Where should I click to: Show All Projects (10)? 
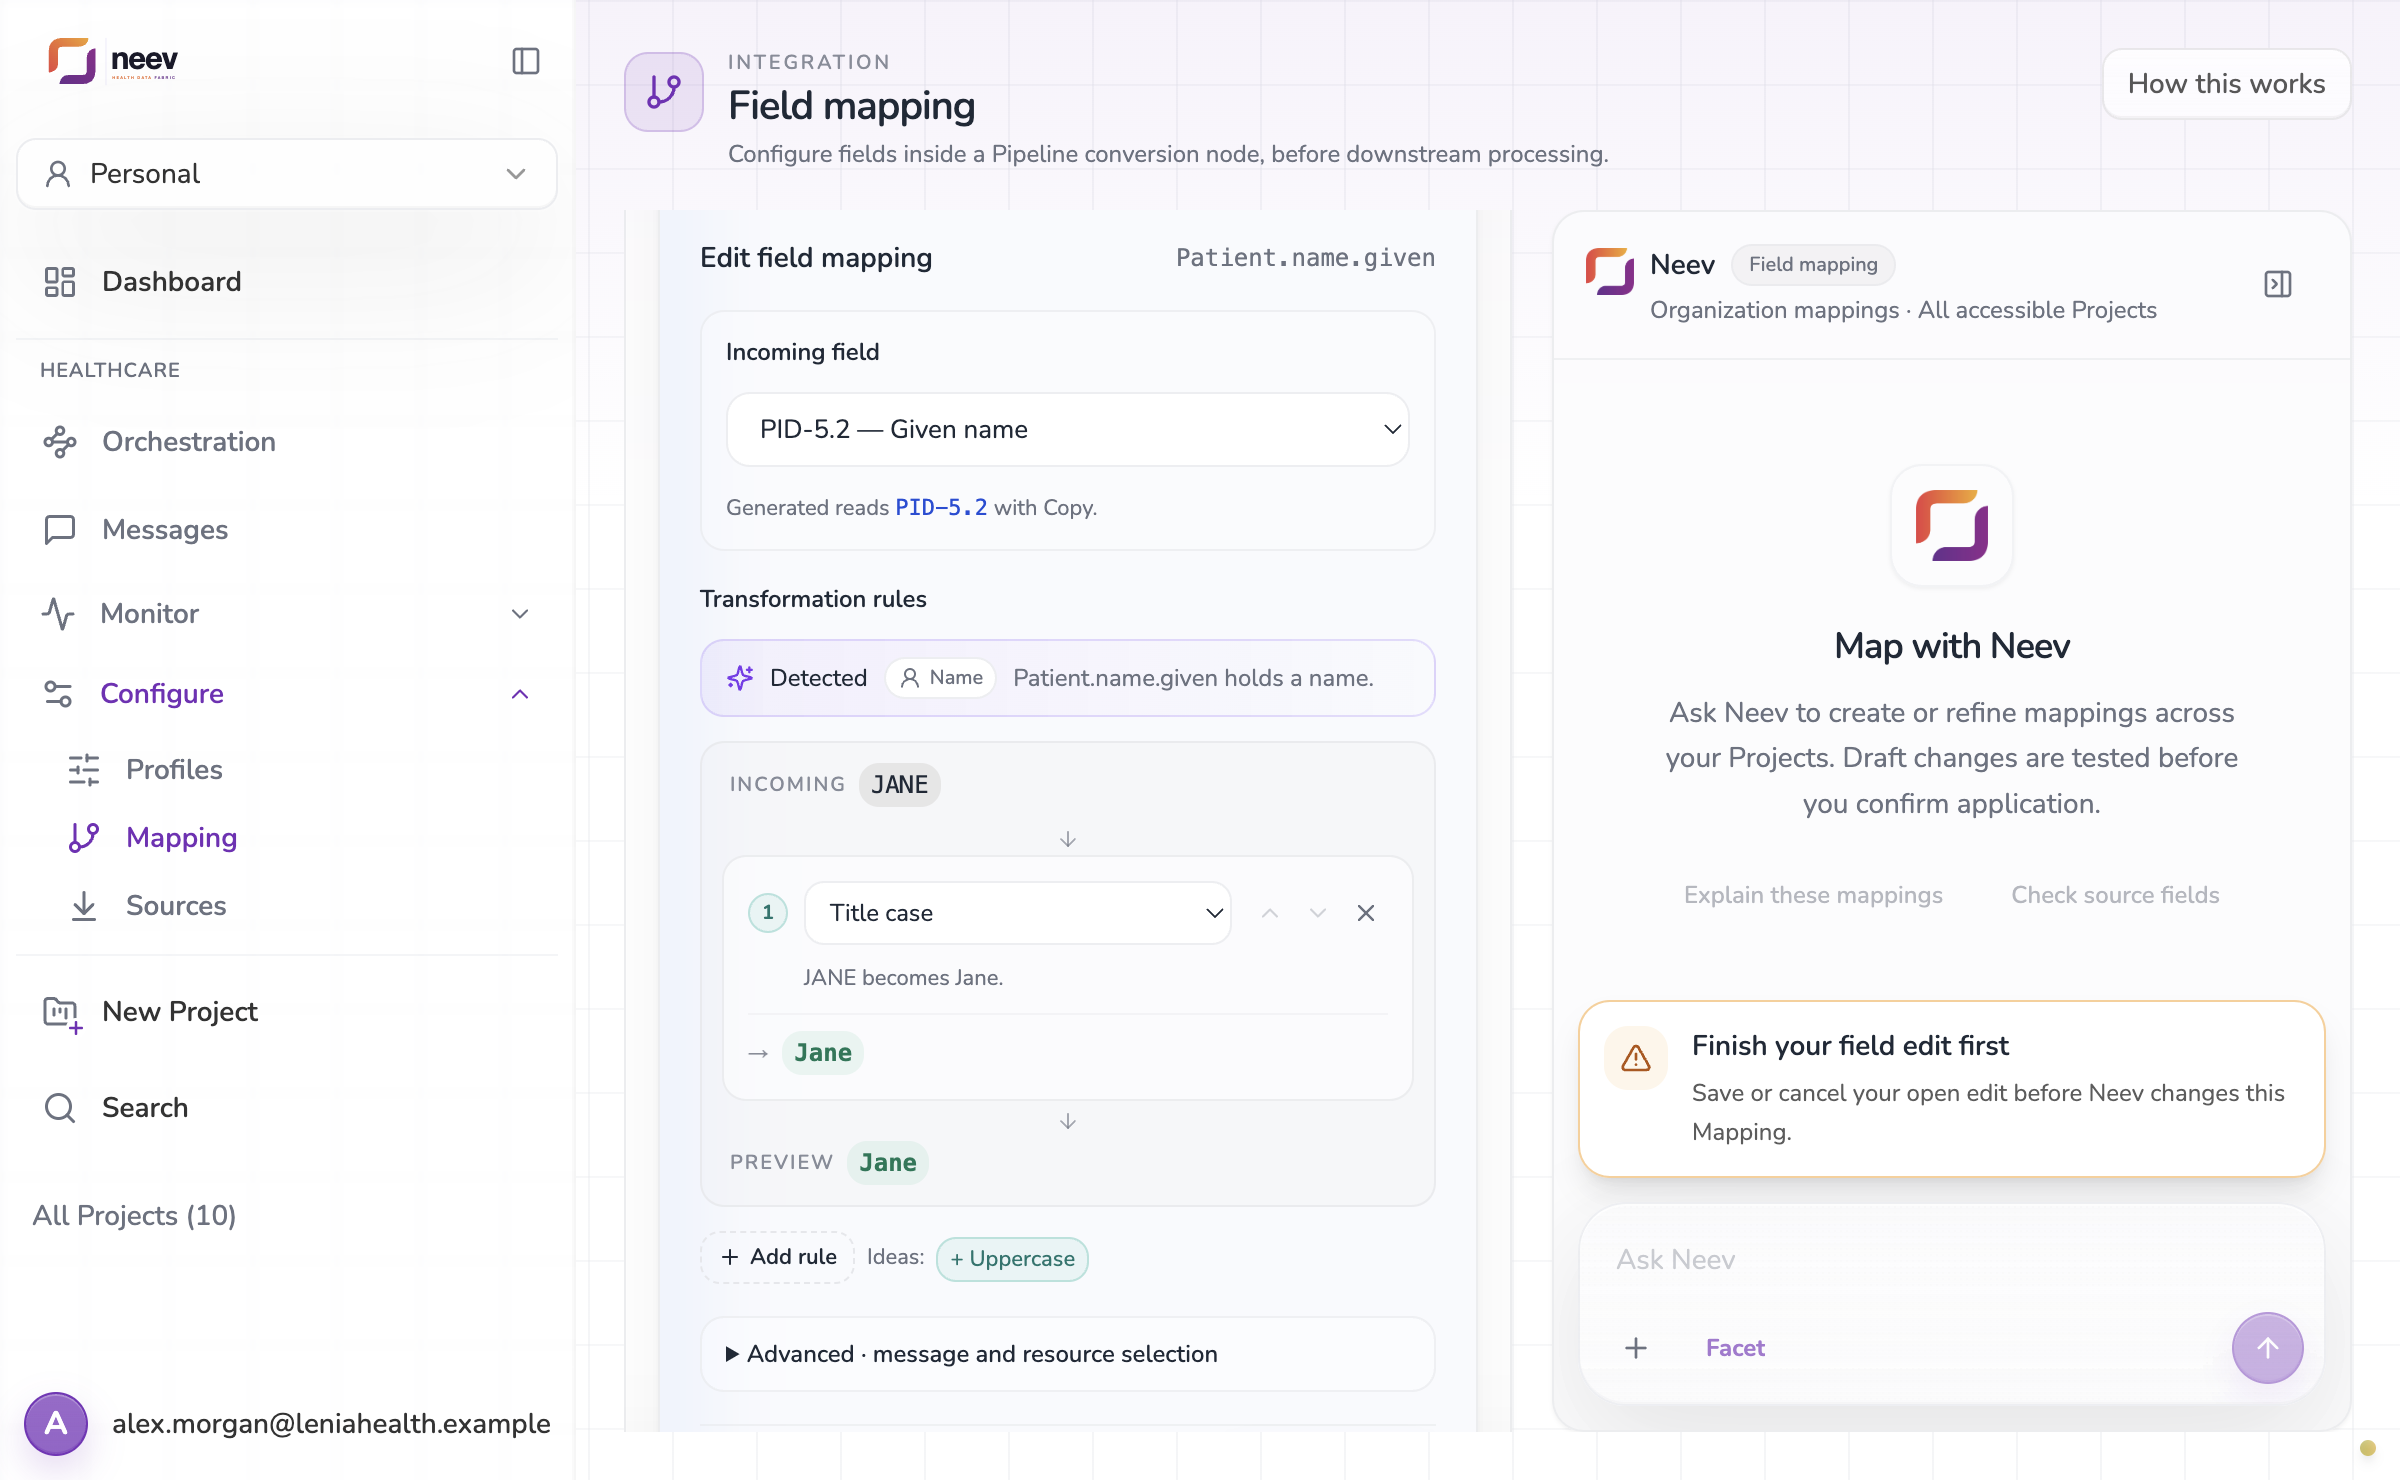point(134,1216)
